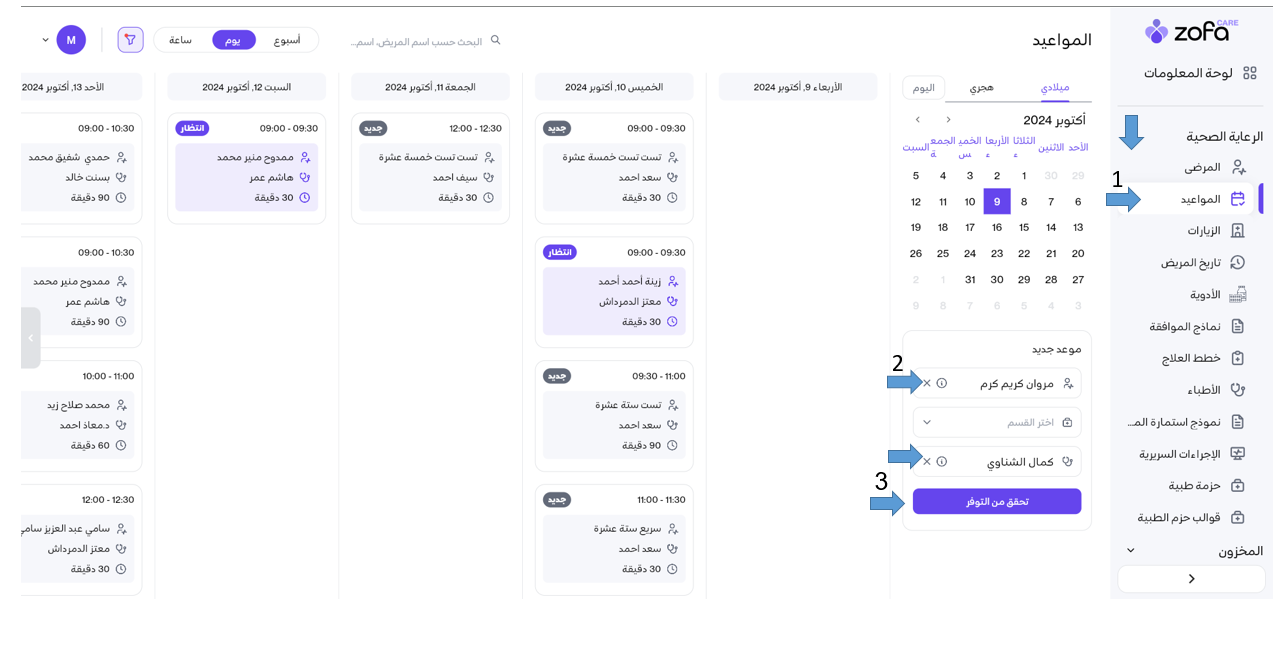Click the Patients (المرضى) sidebar icon
This screenshot has height=647, width=1273.
(1238, 167)
